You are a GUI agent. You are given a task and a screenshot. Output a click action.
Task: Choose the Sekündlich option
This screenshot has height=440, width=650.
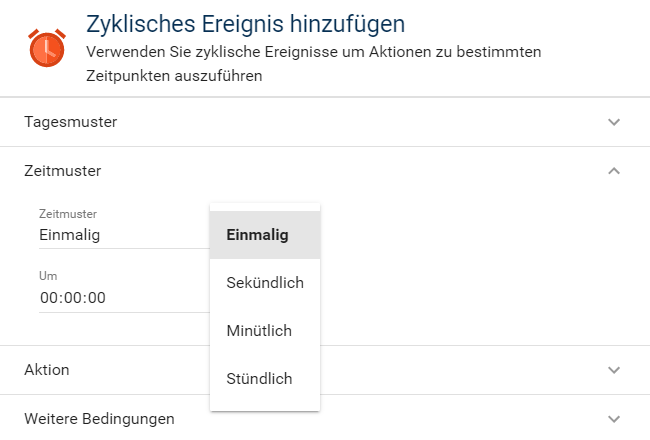[265, 283]
